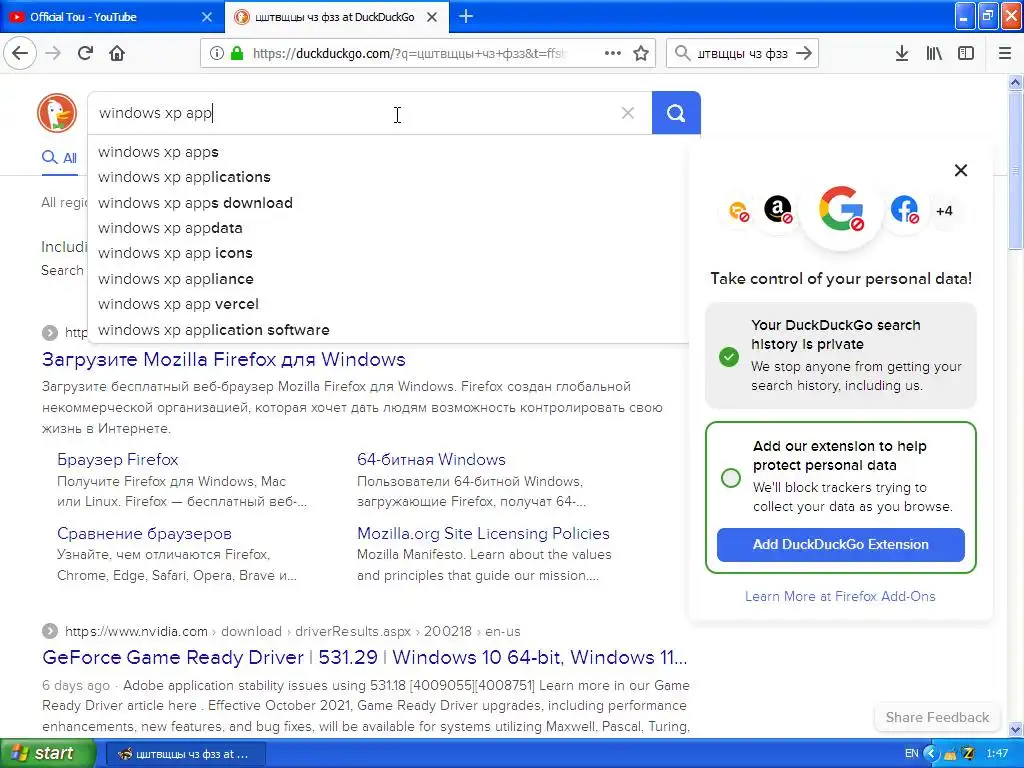Select the All search category tab
This screenshot has height=768, width=1024.
59,158
